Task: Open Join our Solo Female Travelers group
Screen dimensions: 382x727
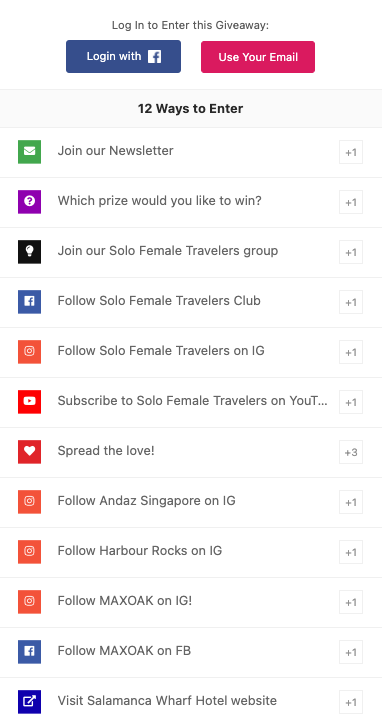Action: pyautogui.click(x=191, y=252)
